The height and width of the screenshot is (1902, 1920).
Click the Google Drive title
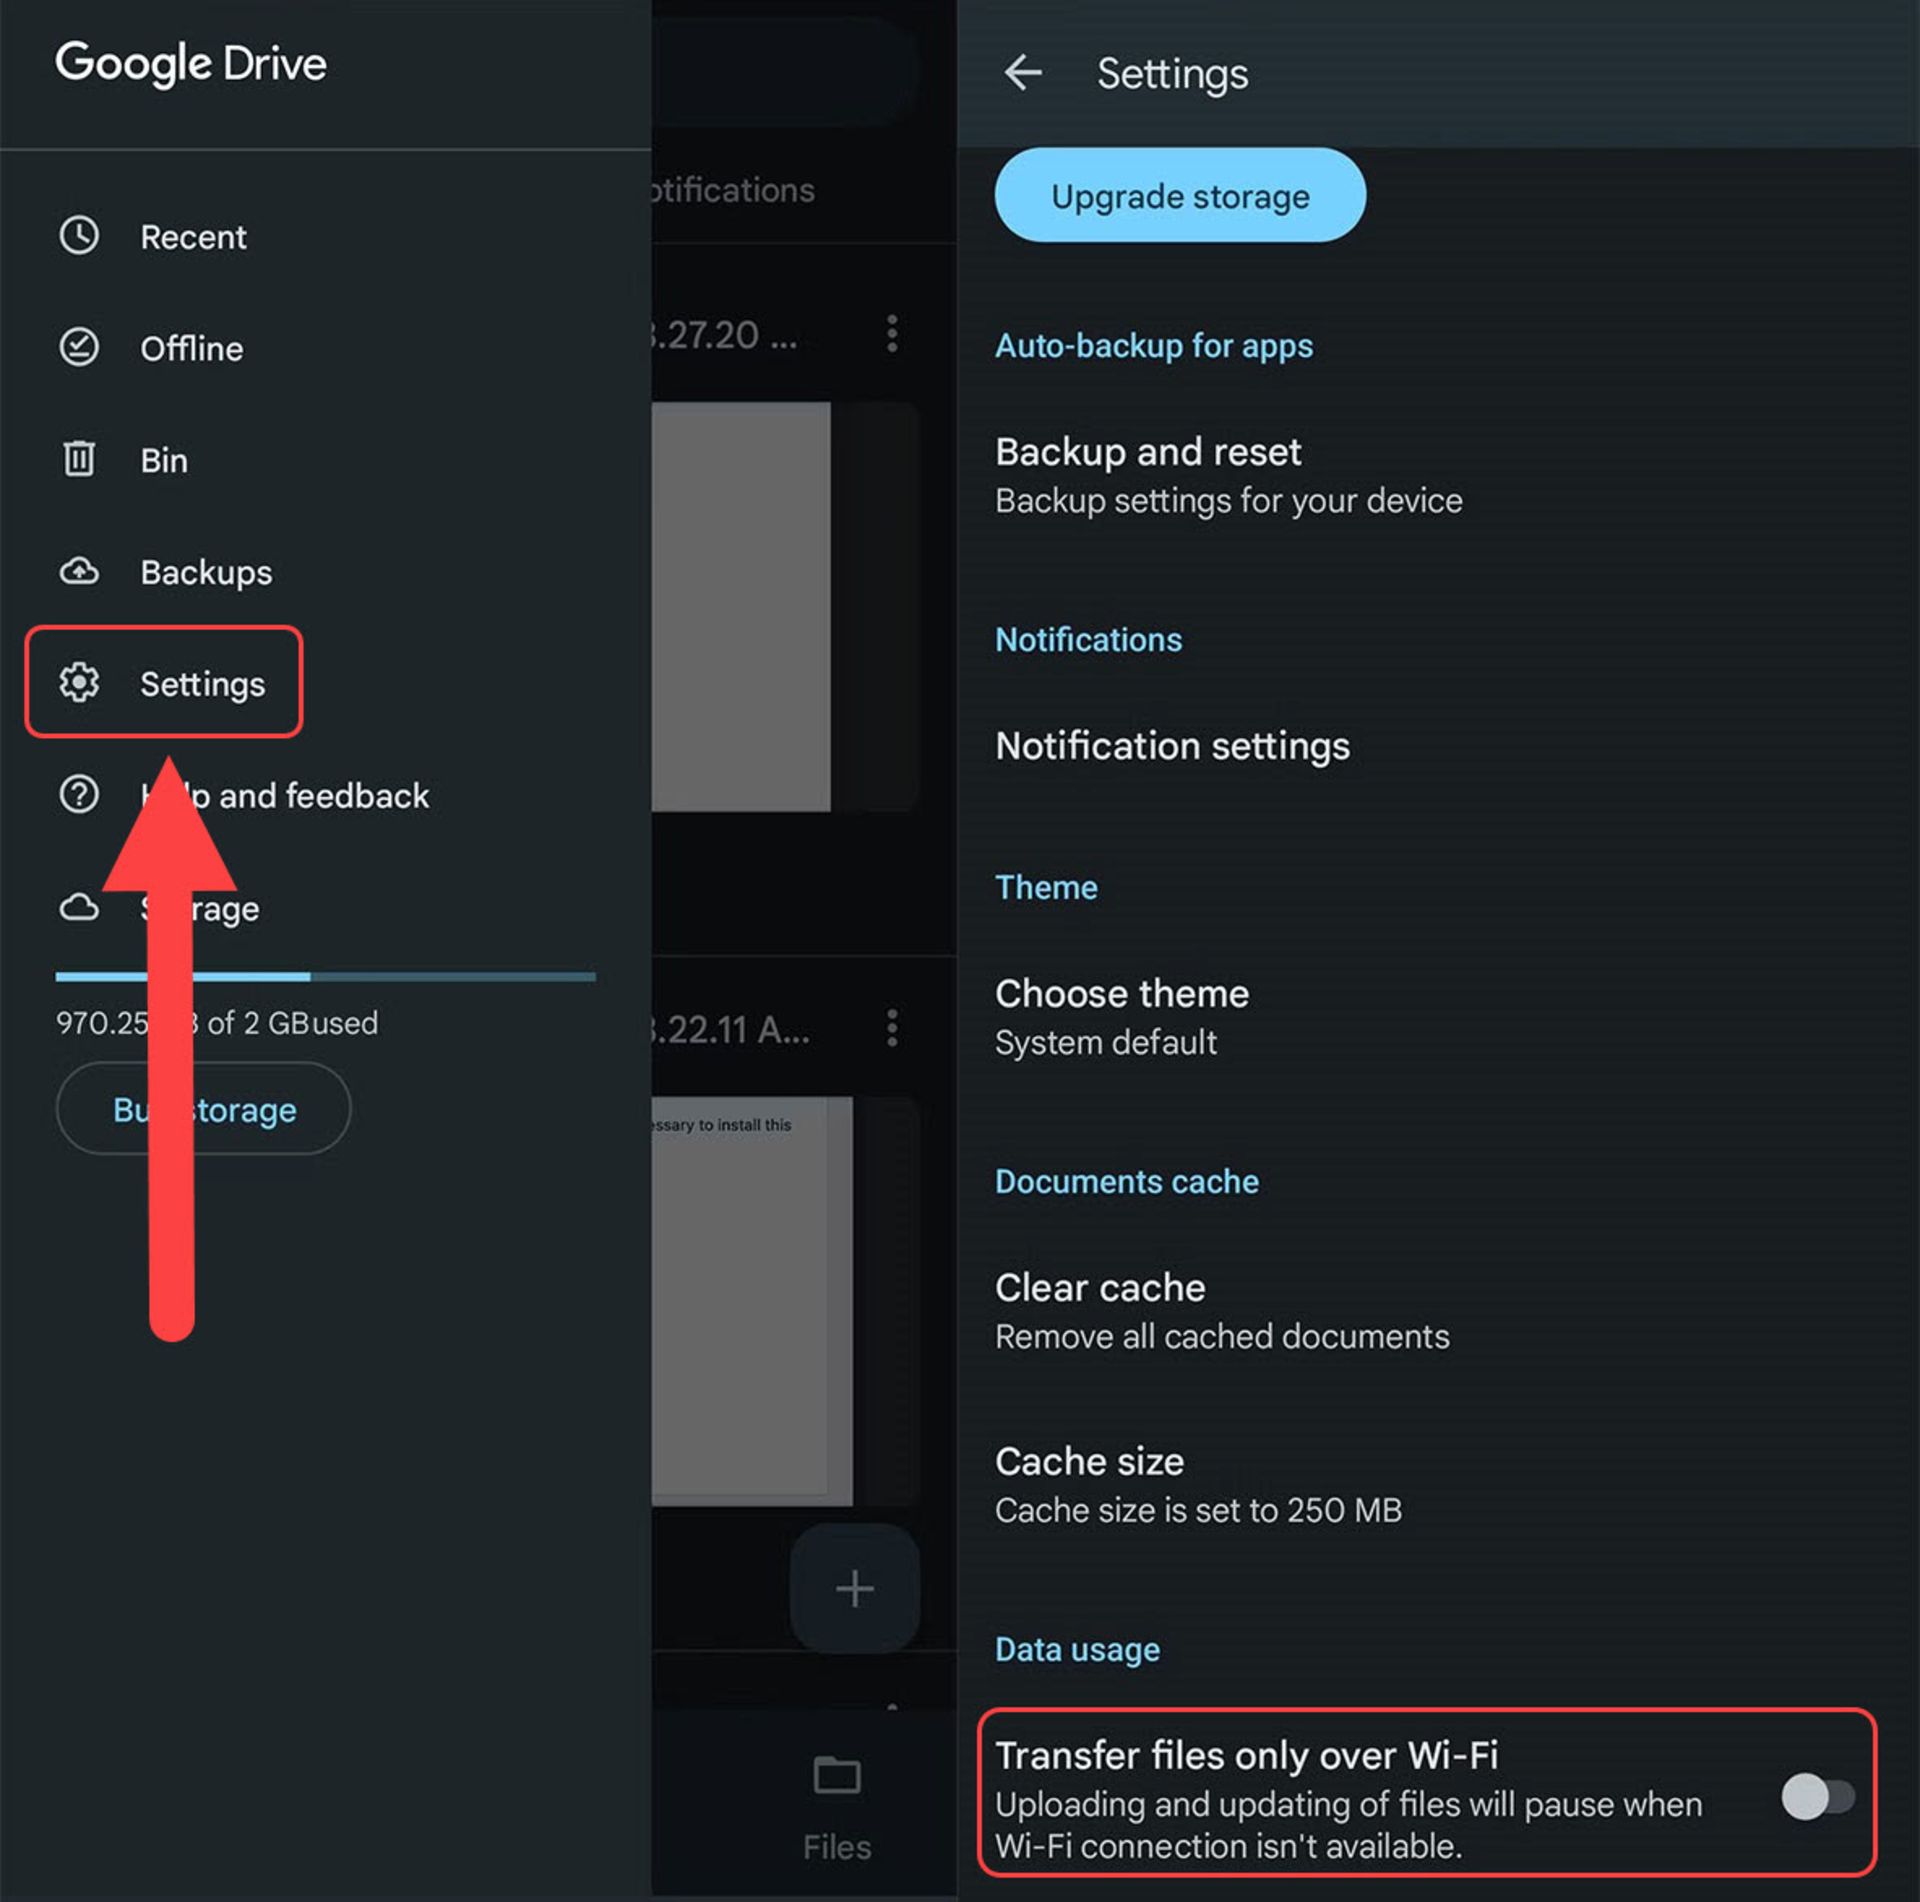(x=191, y=64)
